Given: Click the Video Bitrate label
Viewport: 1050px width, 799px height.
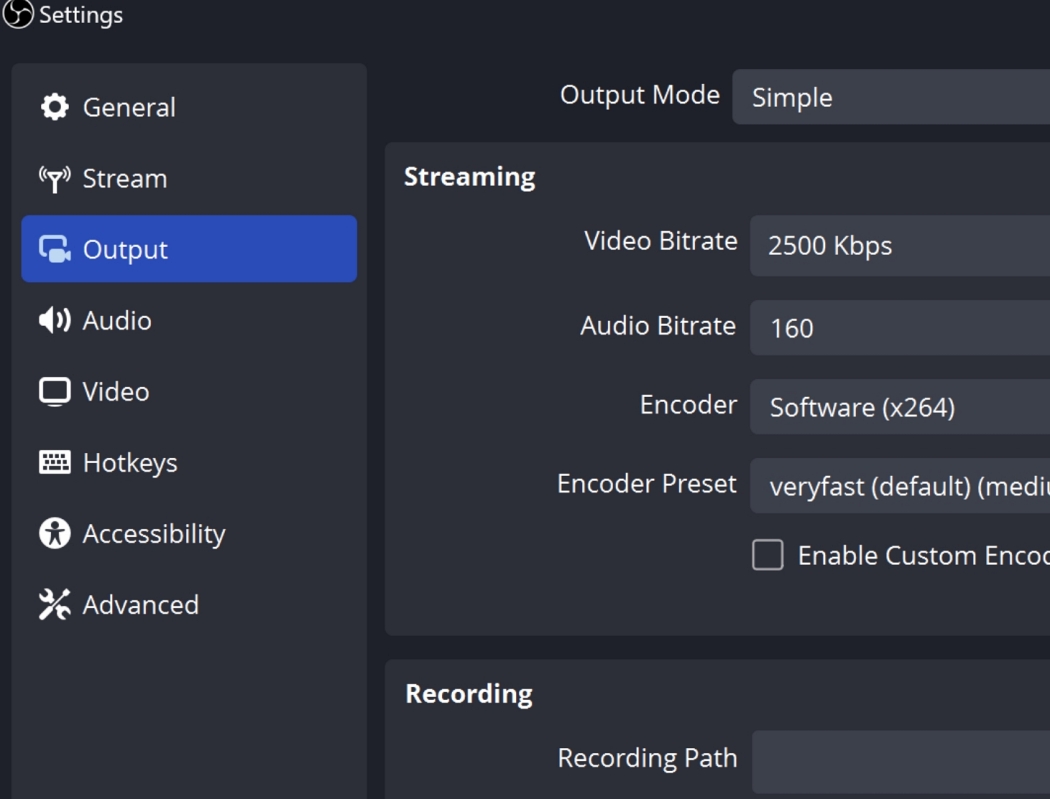Looking at the screenshot, I should pyautogui.click(x=660, y=240).
